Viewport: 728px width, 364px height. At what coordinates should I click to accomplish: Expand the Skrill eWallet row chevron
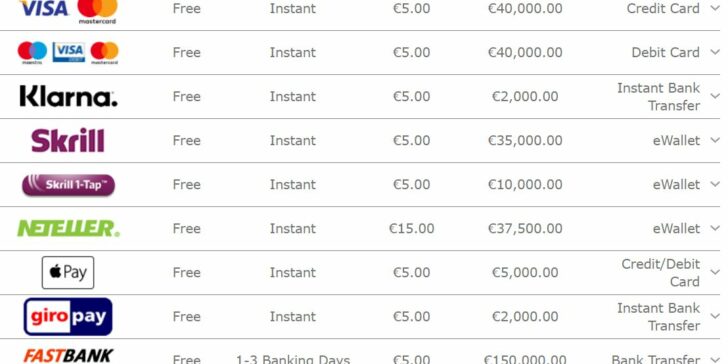point(715,140)
